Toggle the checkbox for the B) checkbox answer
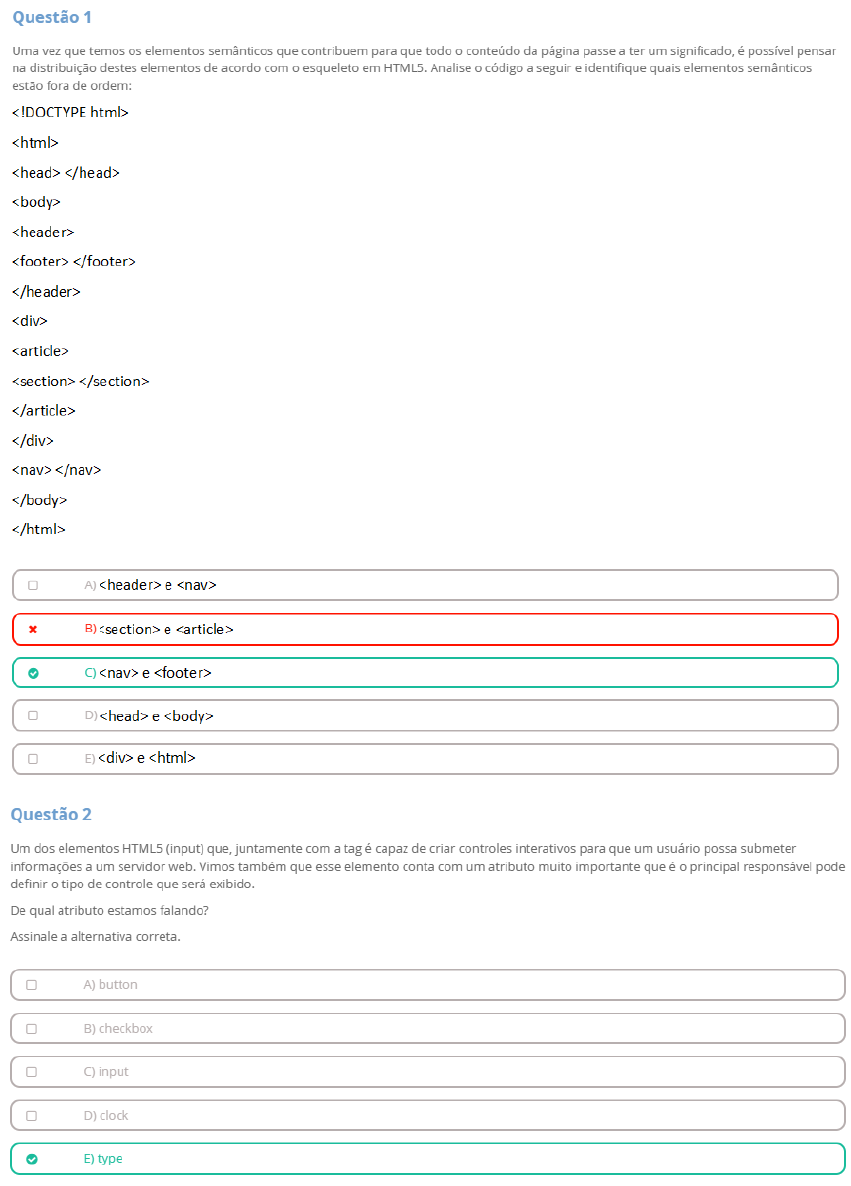Viewport: 851px width, 1186px height. (x=32, y=1029)
